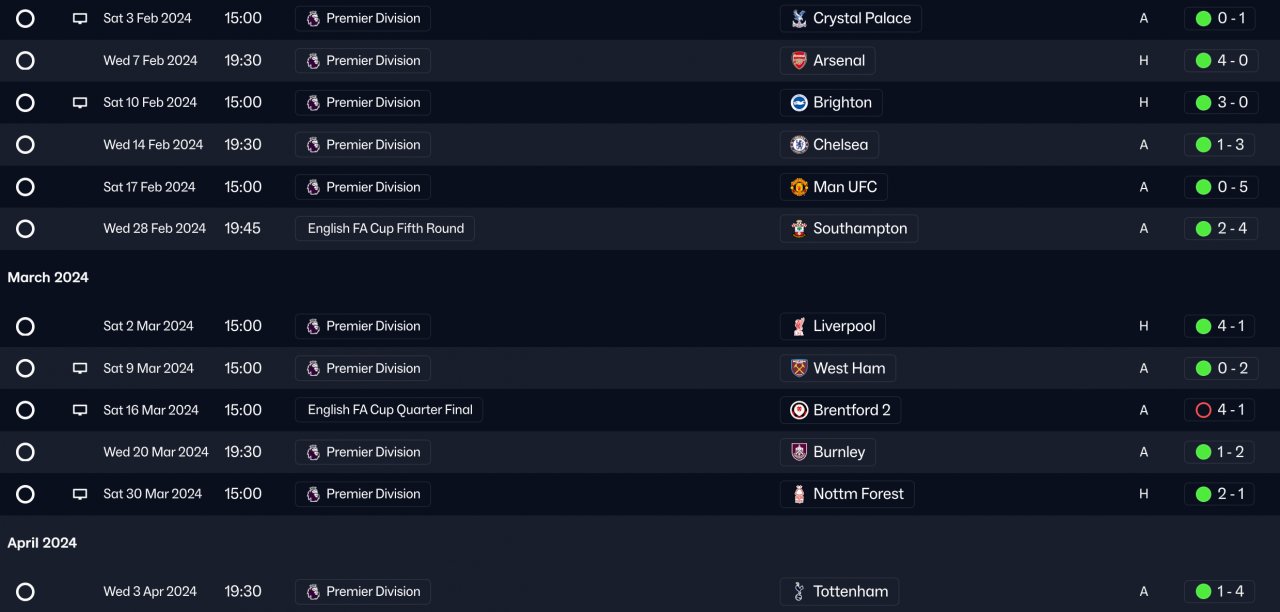Viewport: 1280px width, 612px height.
Task: Click the red ring indicator on Brentford result
Action: (x=1203, y=411)
